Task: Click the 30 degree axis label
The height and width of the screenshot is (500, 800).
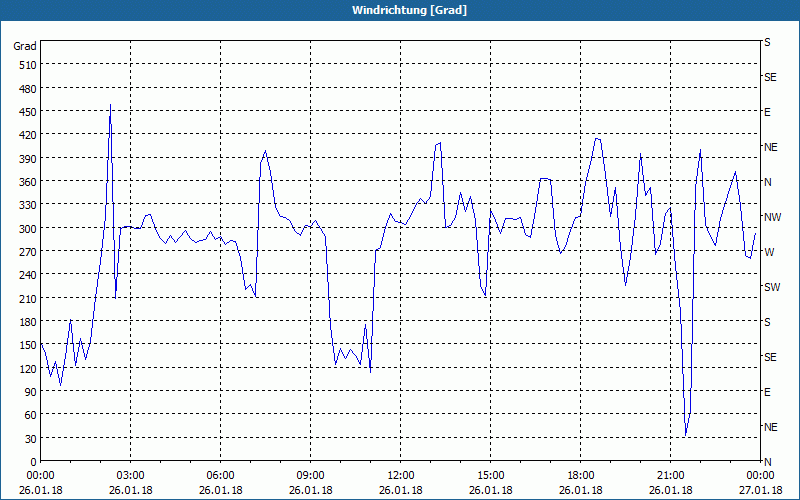Action: [x=31, y=439]
